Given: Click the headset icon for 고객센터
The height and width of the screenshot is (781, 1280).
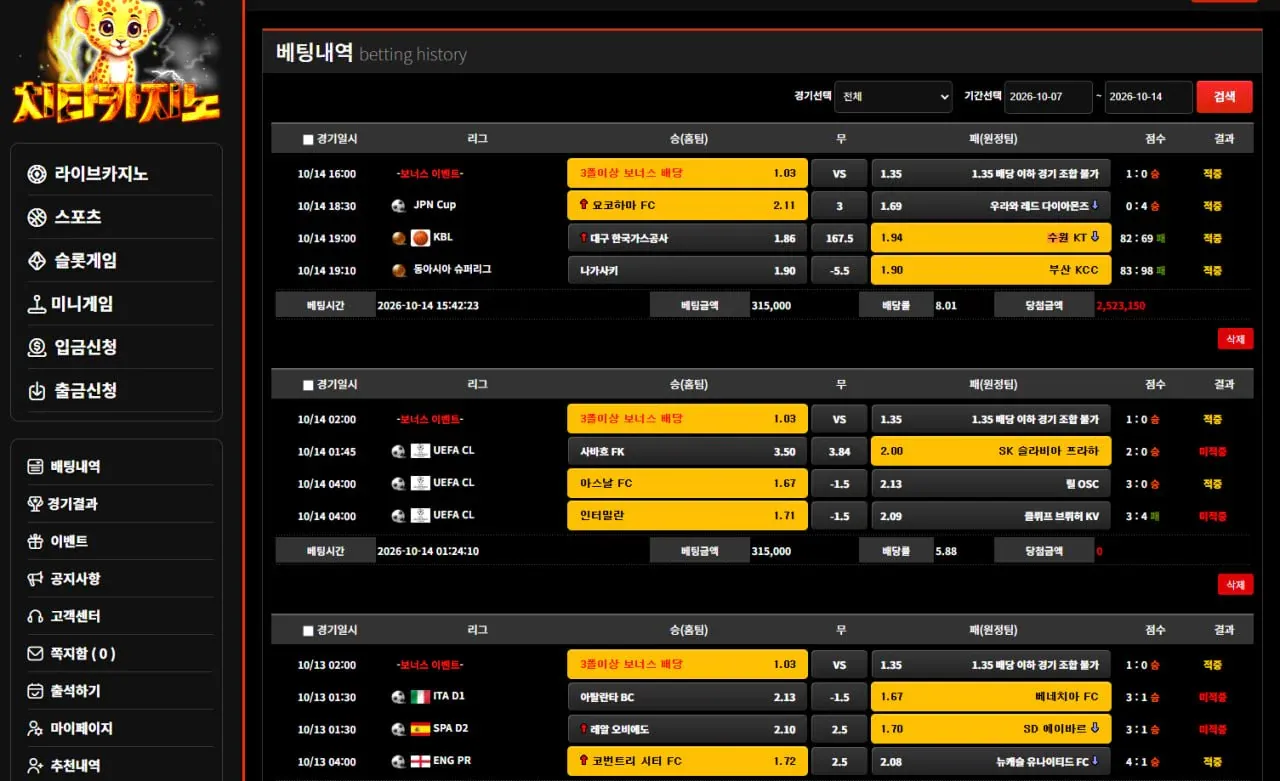Looking at the screenshot, I should point(35,616).
